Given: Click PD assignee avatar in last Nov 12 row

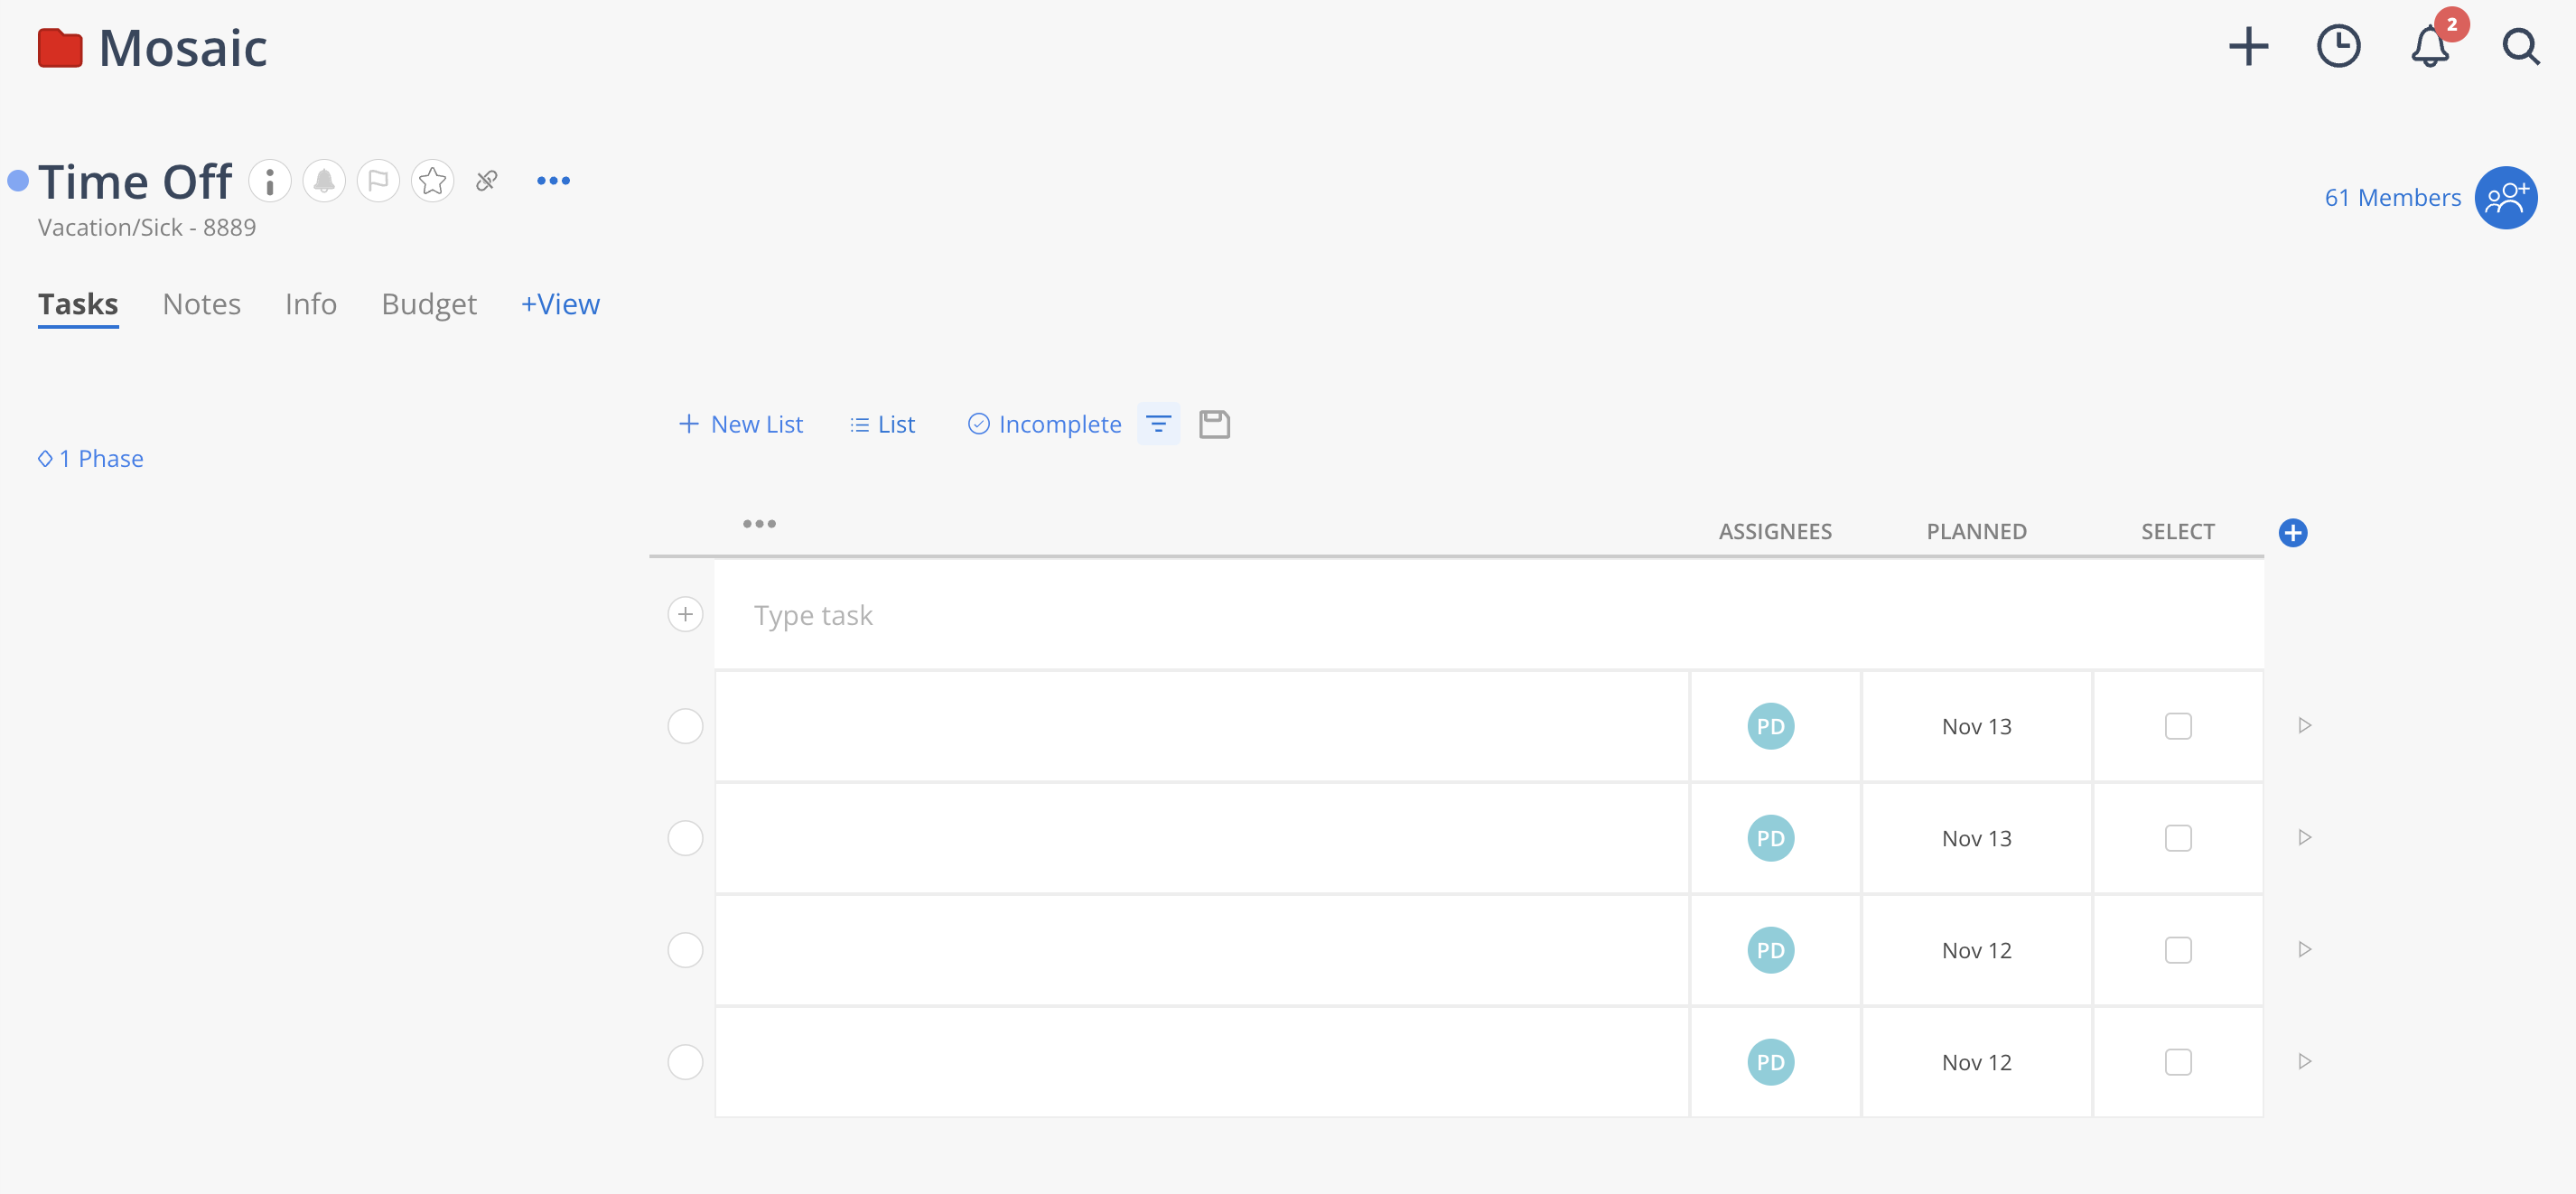Looking at the screenshot, I should pos(1770,1062).
